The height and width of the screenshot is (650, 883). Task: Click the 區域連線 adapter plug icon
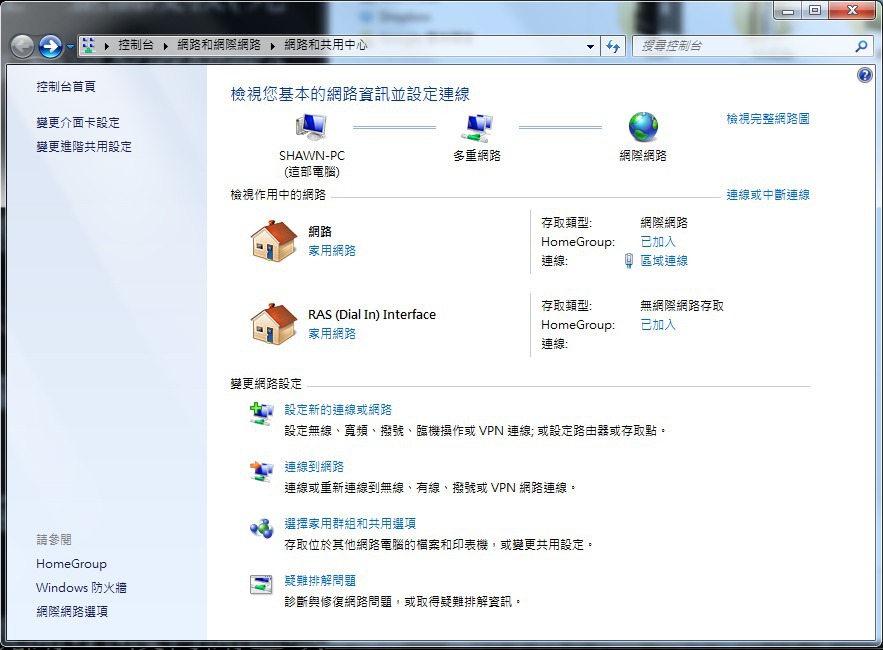(x=629, y=261)
